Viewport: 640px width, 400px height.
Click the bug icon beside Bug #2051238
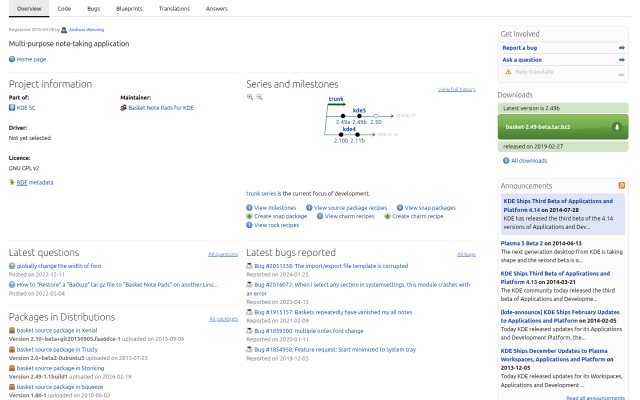249,266
